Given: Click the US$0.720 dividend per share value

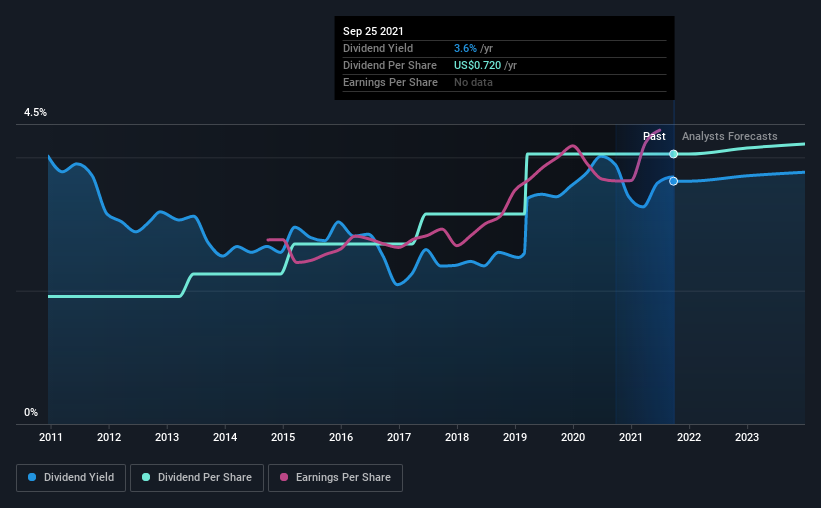Looking at the screenshot, I should tap(477, 65).
